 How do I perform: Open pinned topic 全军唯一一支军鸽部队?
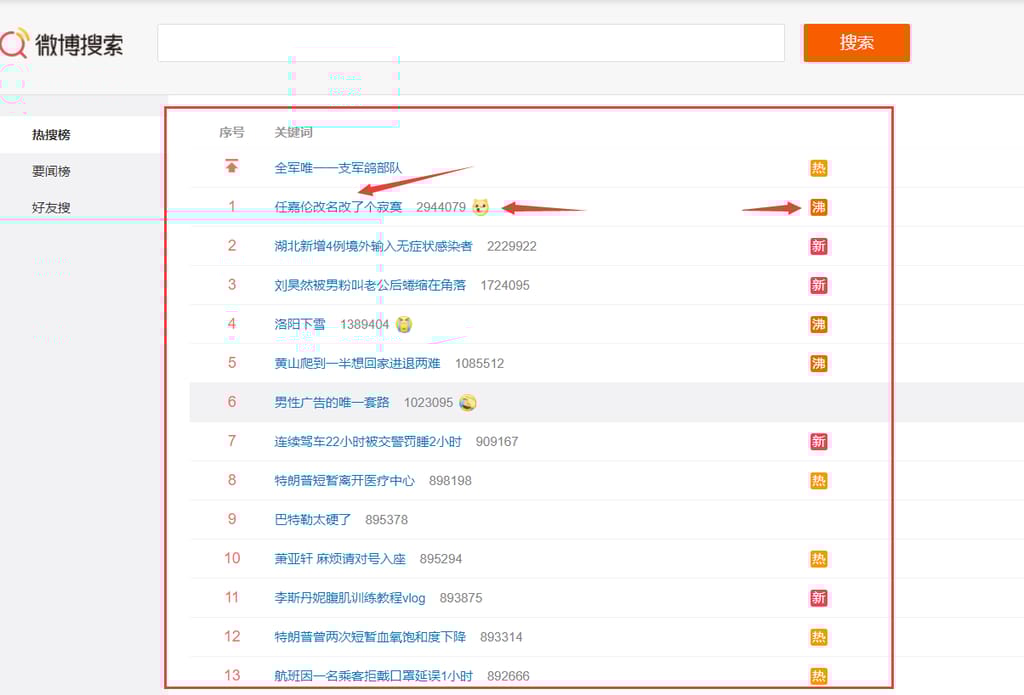point(338,168)
